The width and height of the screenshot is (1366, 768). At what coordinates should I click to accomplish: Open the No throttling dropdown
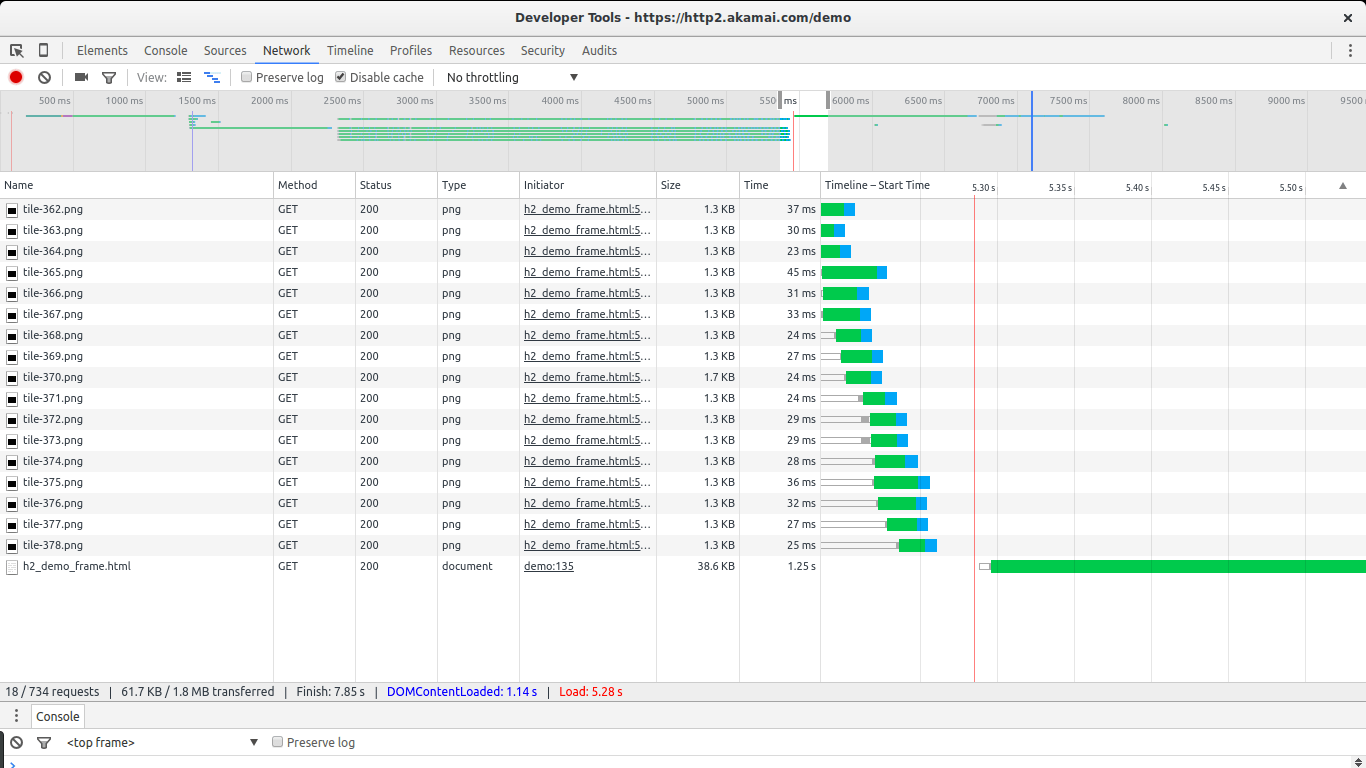[512, 77]
